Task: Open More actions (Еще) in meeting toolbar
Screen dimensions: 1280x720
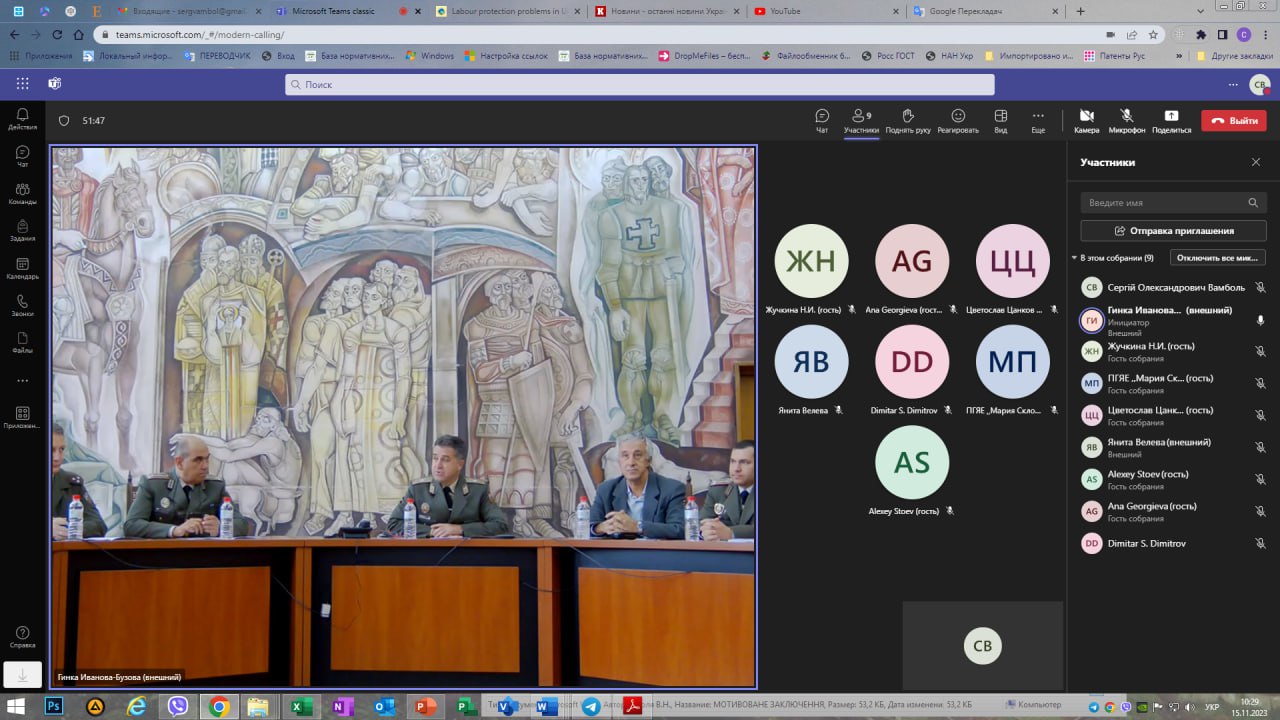Action: click(x=1038, y=120)
